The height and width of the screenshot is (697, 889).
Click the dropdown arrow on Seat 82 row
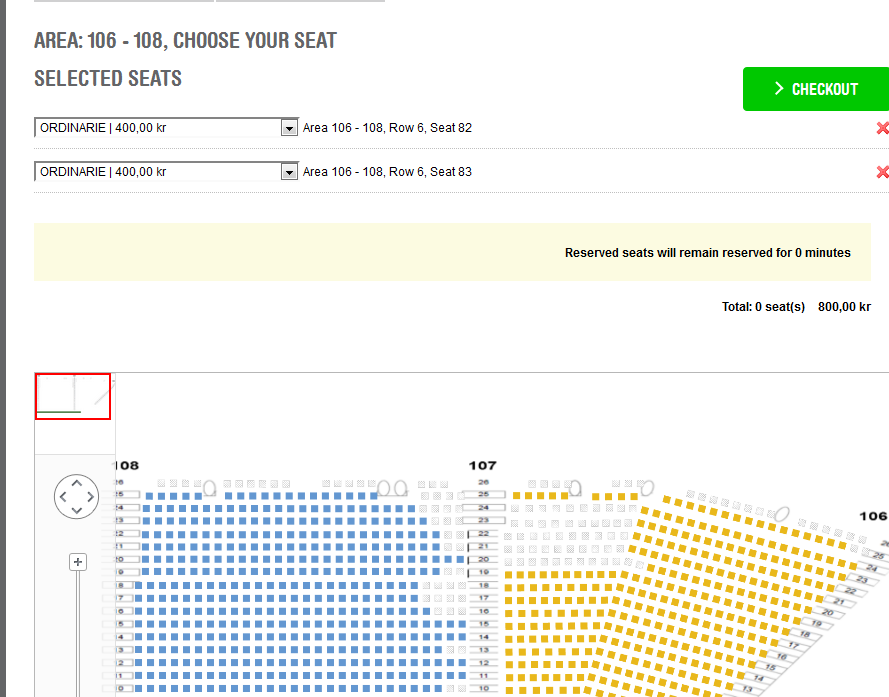[x=289, y=128]
